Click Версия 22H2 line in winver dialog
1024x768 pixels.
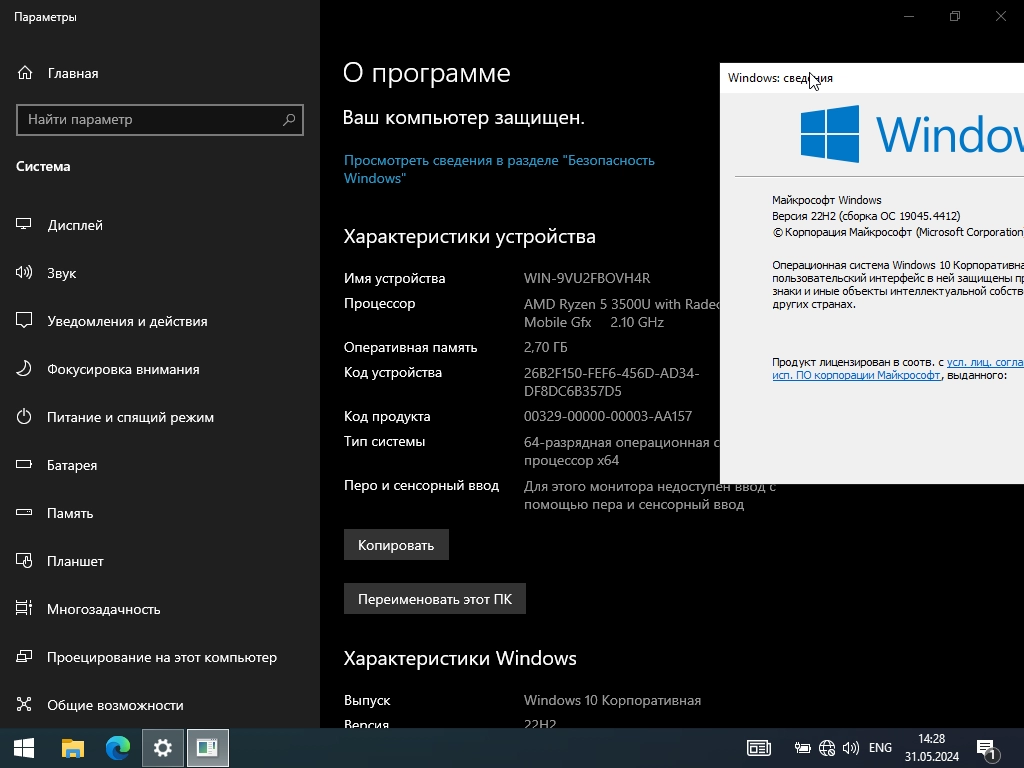click(x=866, y=216)
